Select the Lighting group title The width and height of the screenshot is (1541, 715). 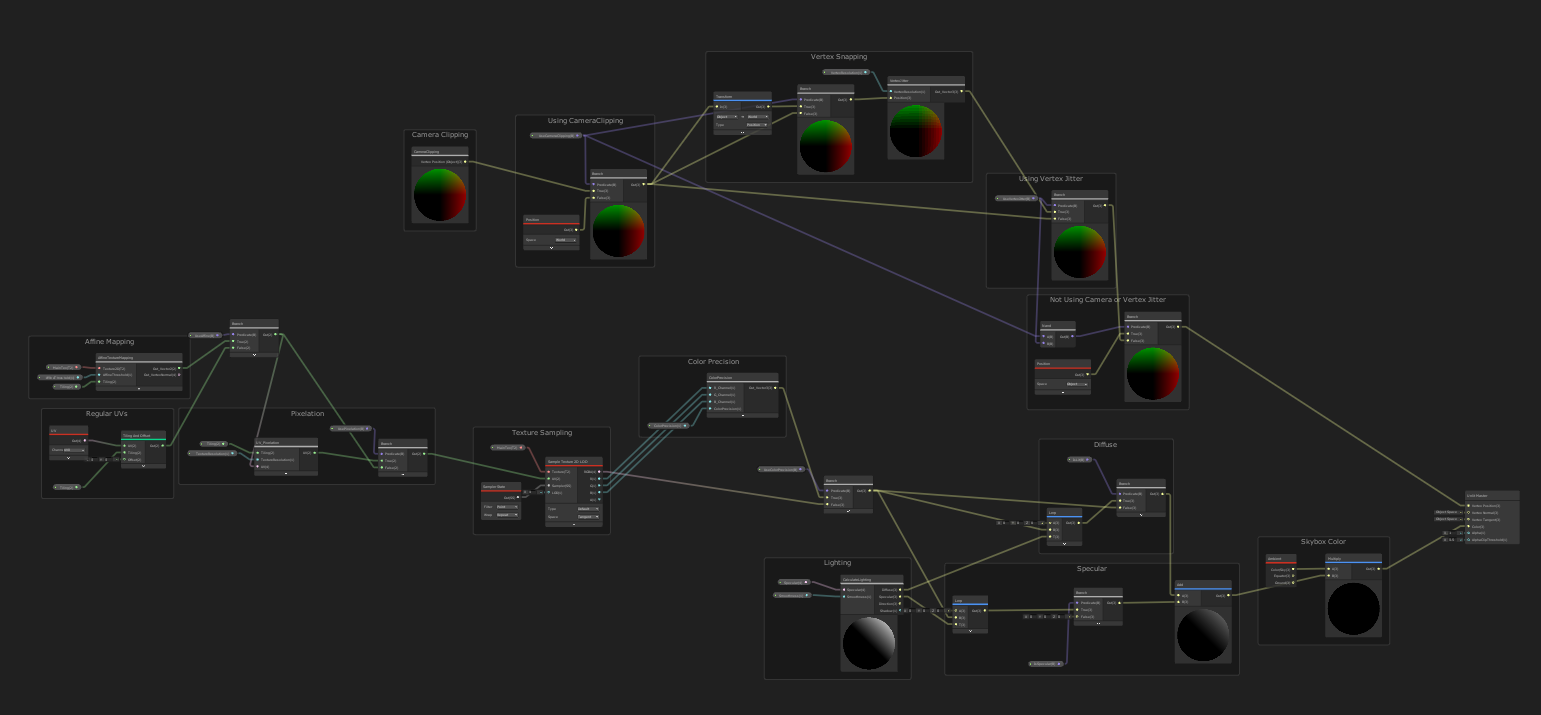[x=837, y=563]
